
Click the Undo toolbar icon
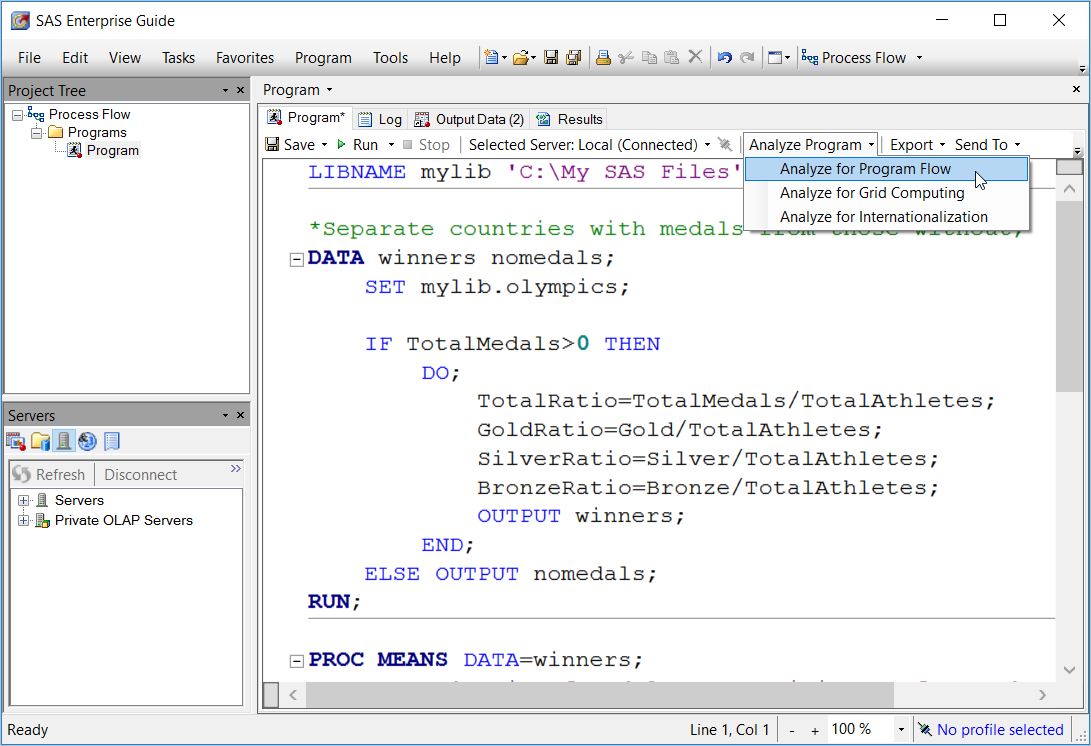tap(723, 57)
